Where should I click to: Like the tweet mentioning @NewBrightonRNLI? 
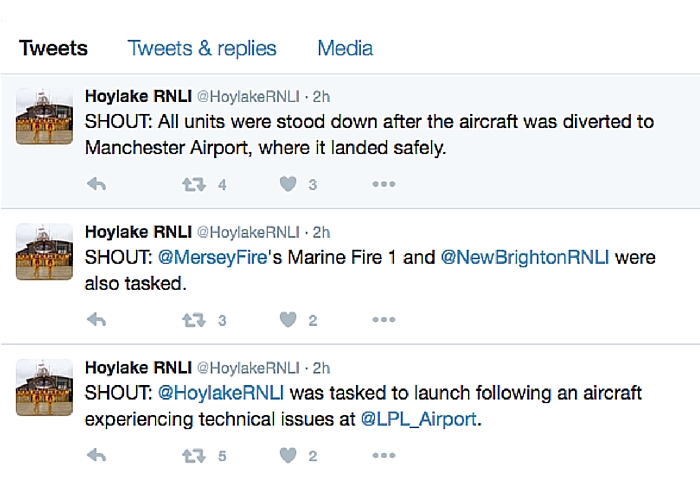(x=288, y=320)
